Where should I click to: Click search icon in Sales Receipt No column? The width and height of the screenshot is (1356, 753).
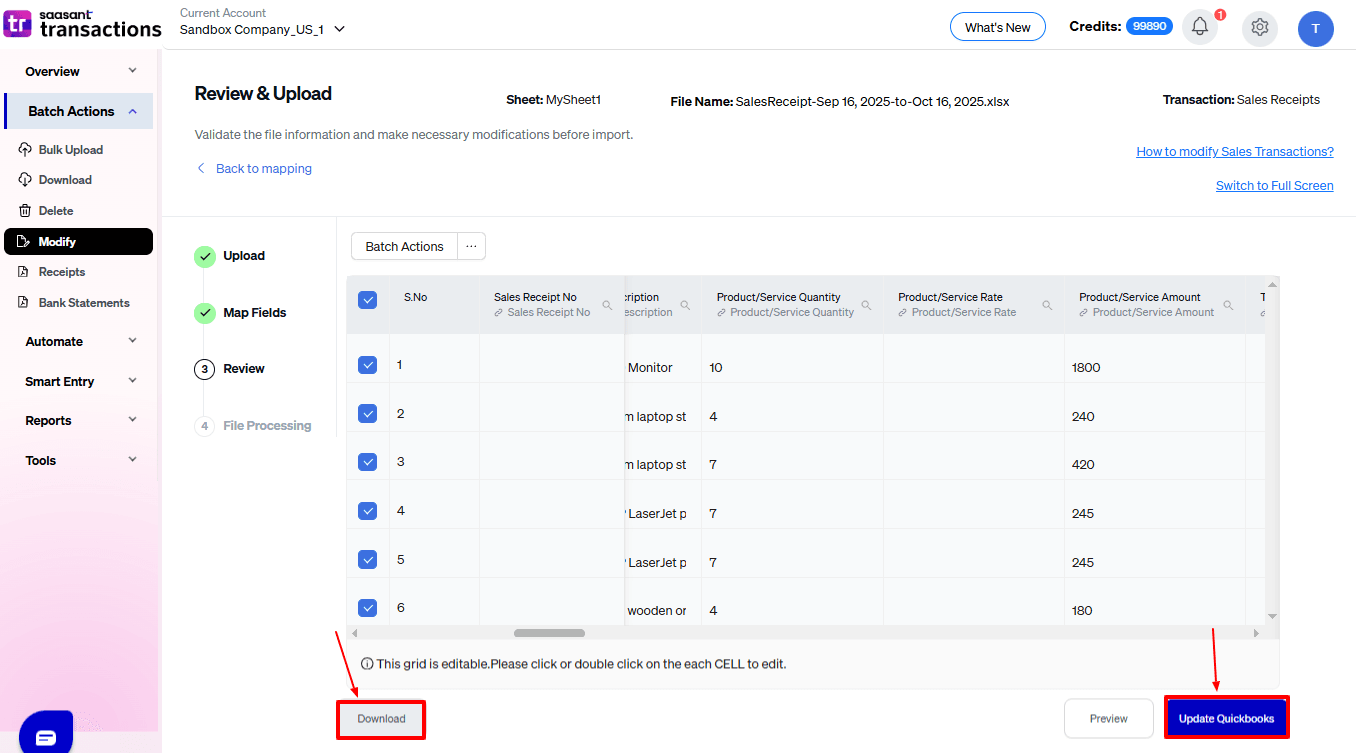[607, 305]
